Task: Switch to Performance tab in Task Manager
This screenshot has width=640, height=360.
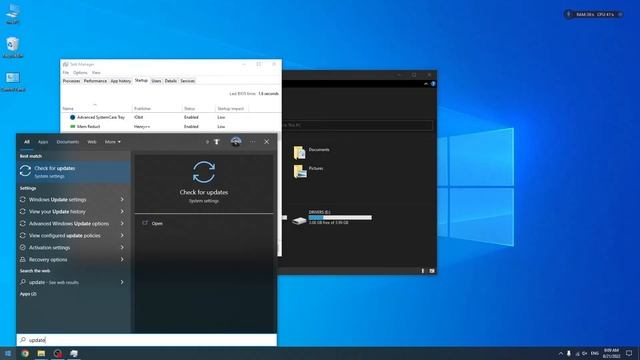Action: [x=95, y=81]
